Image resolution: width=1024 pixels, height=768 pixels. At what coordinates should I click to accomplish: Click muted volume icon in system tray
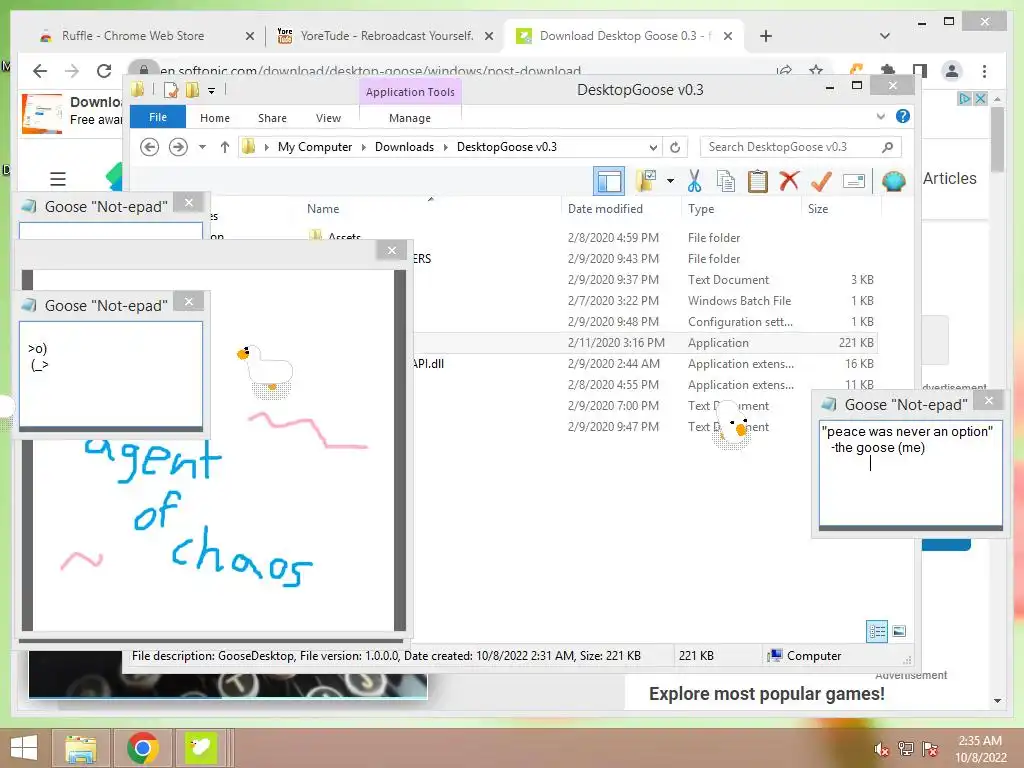882,749
